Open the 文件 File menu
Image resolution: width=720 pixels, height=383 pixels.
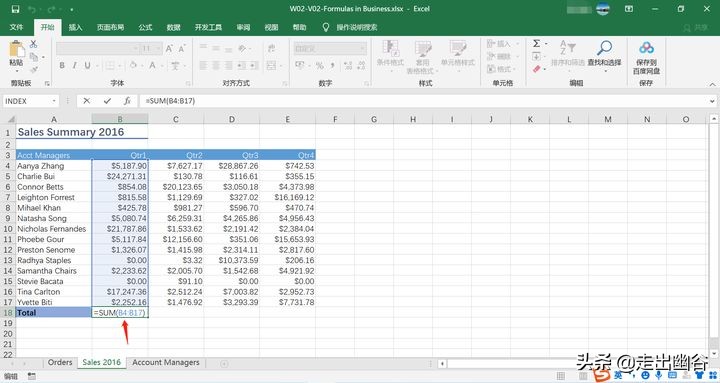(x=16, y=27)
